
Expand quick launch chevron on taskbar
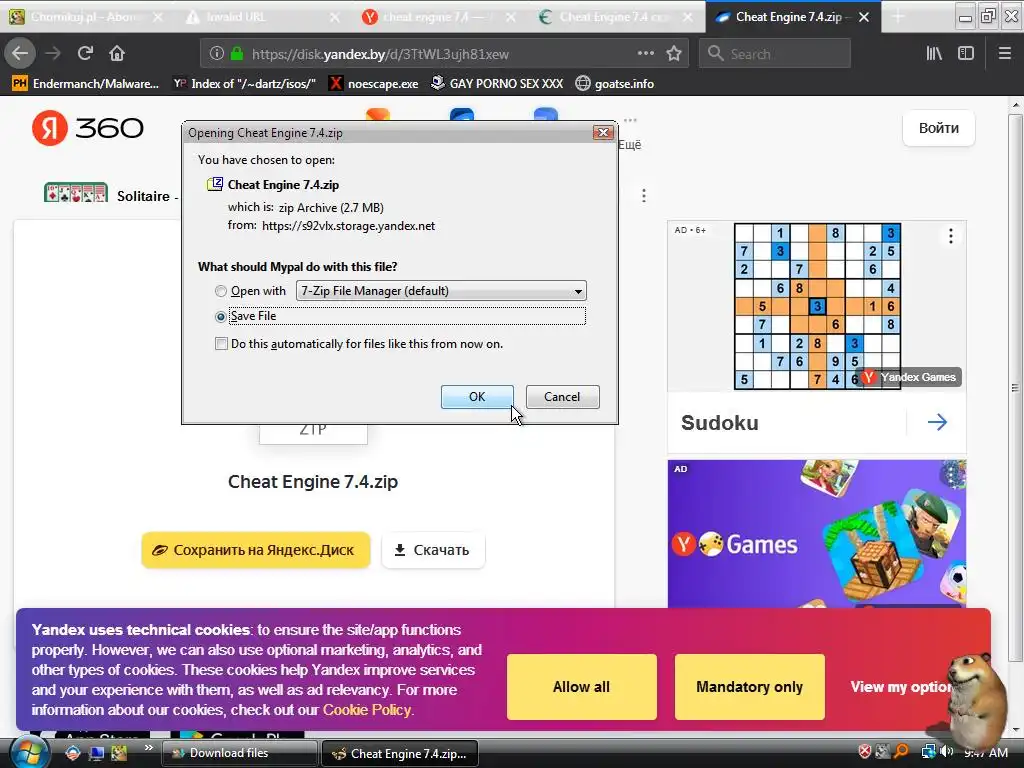149,748
